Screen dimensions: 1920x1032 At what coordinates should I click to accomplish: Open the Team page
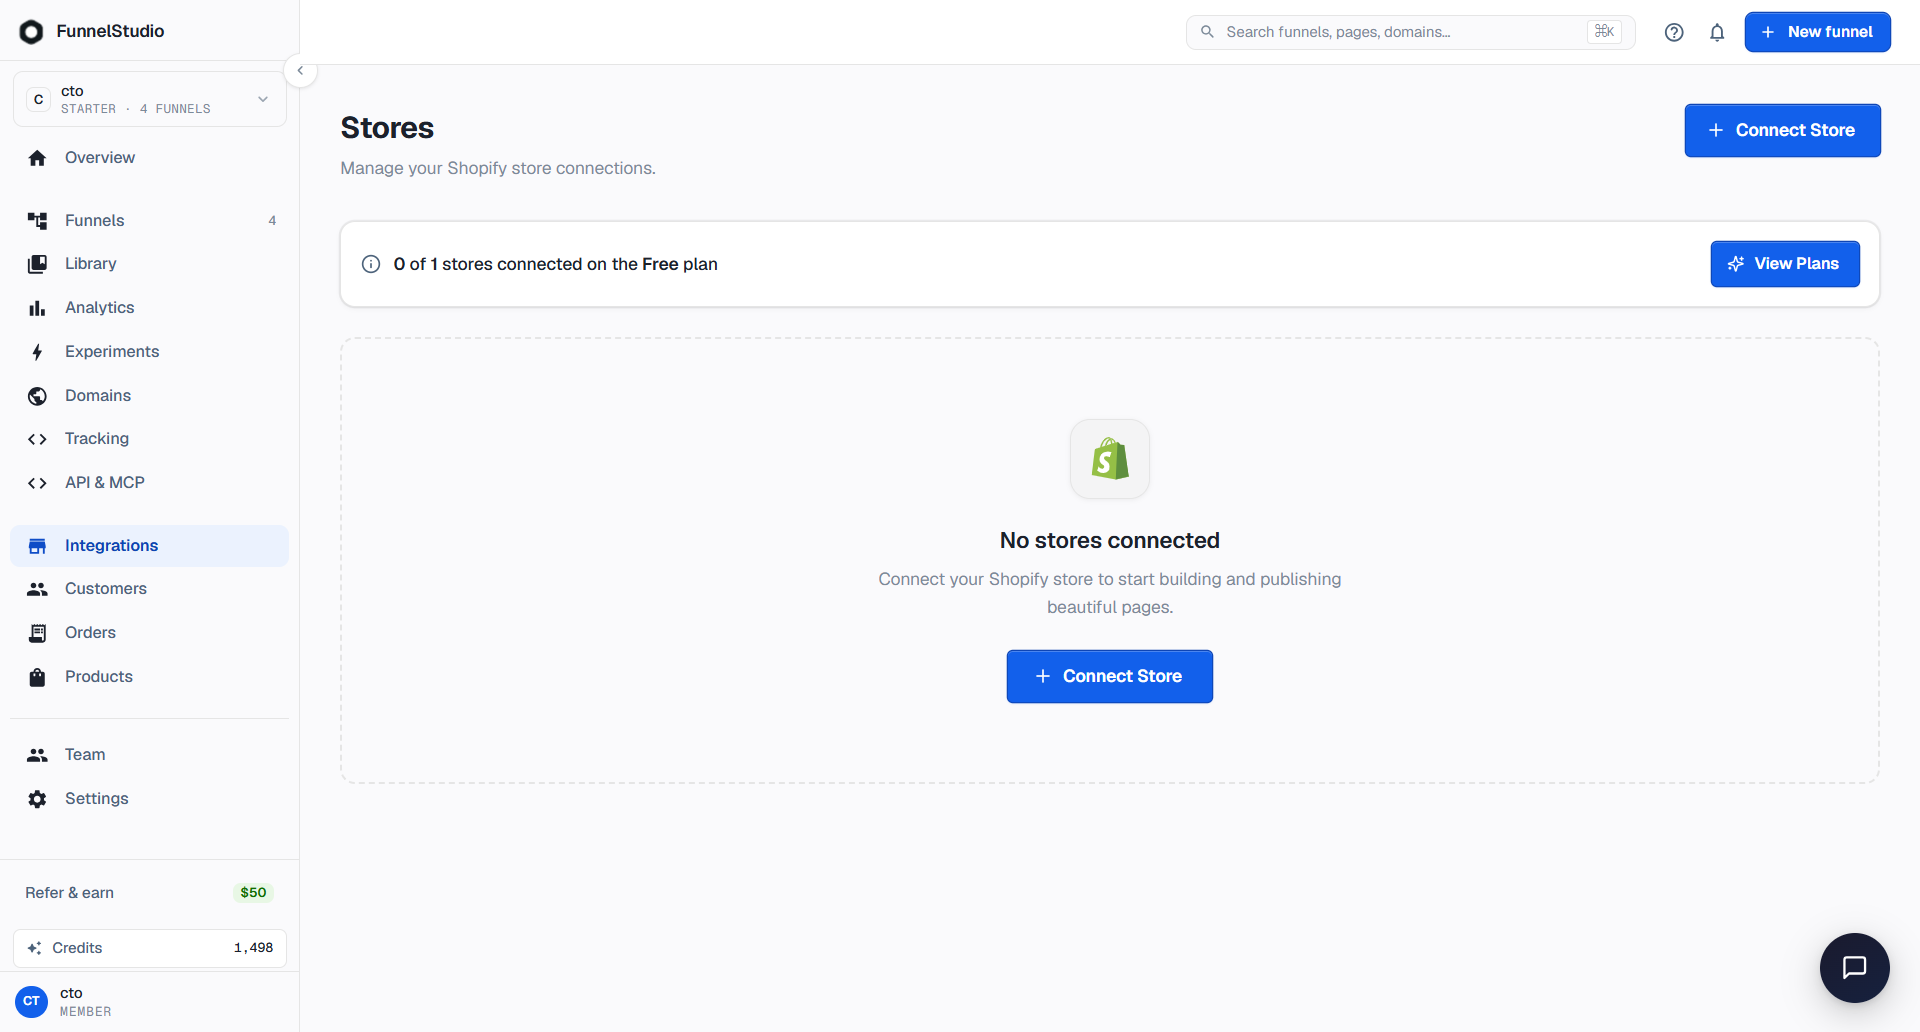pos(150,755)
